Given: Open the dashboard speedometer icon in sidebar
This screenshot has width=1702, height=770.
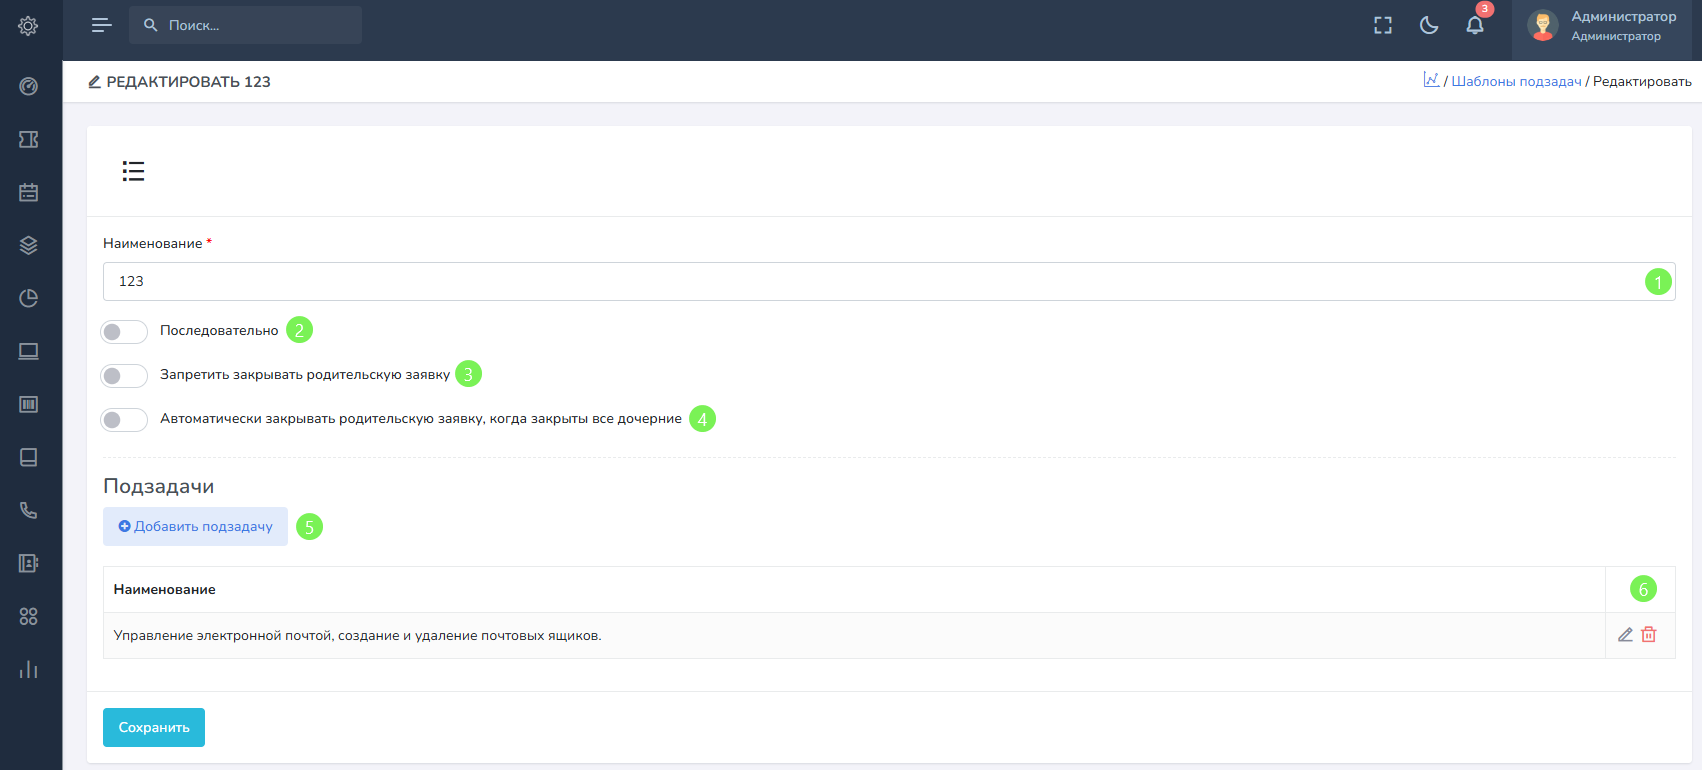Looking at the screenshot, I should 28,87.
